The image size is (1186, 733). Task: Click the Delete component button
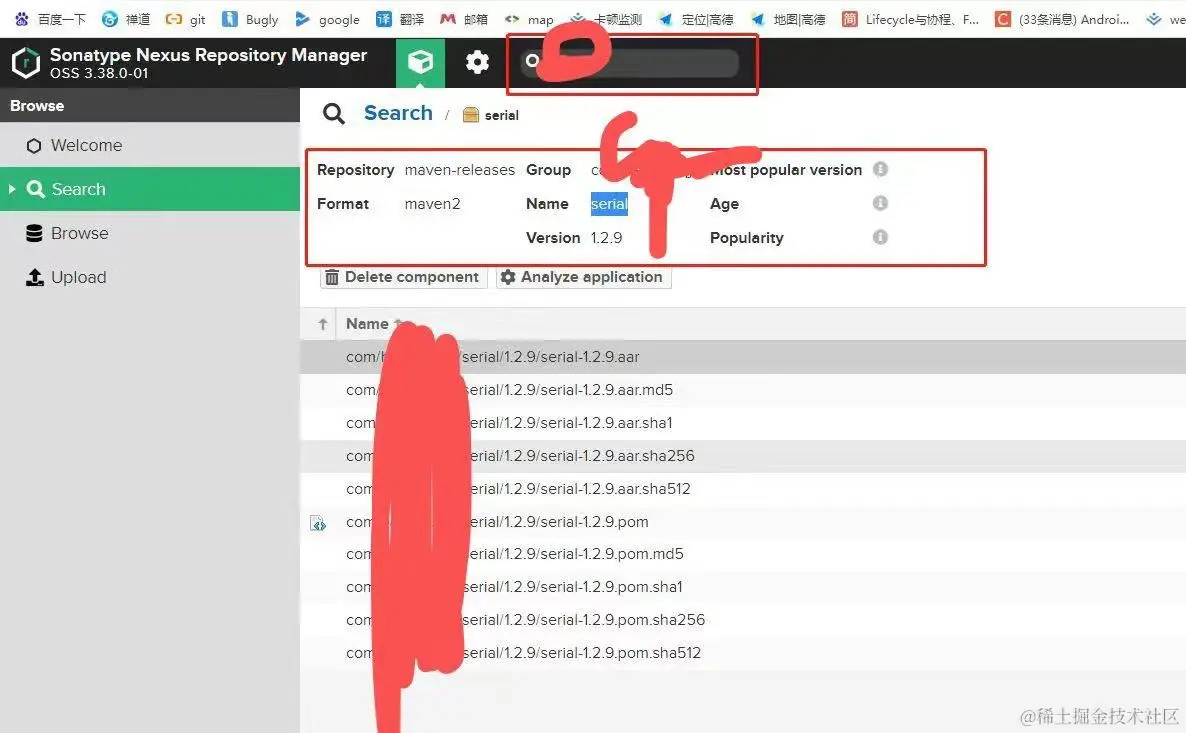click(404, 277)
